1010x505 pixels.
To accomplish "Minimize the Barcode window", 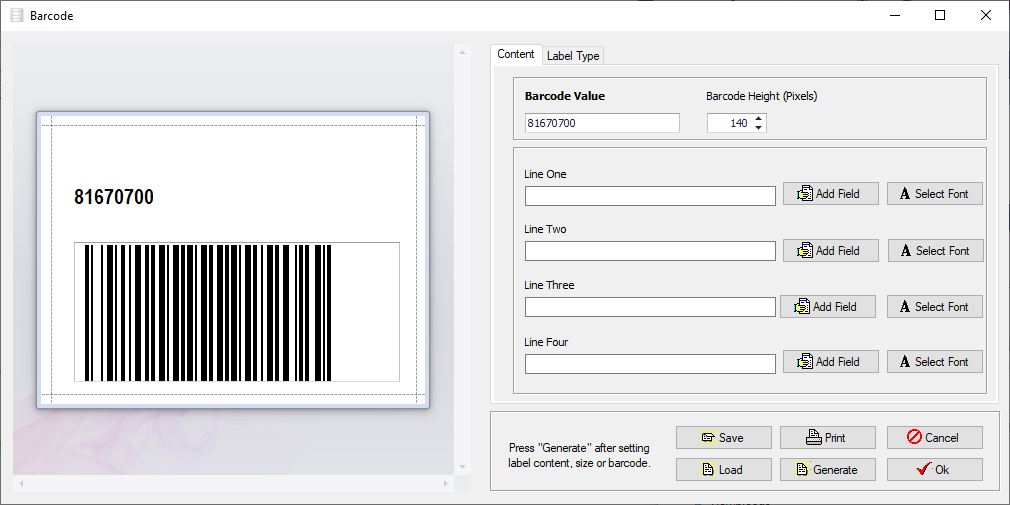I will coord(894,15).
